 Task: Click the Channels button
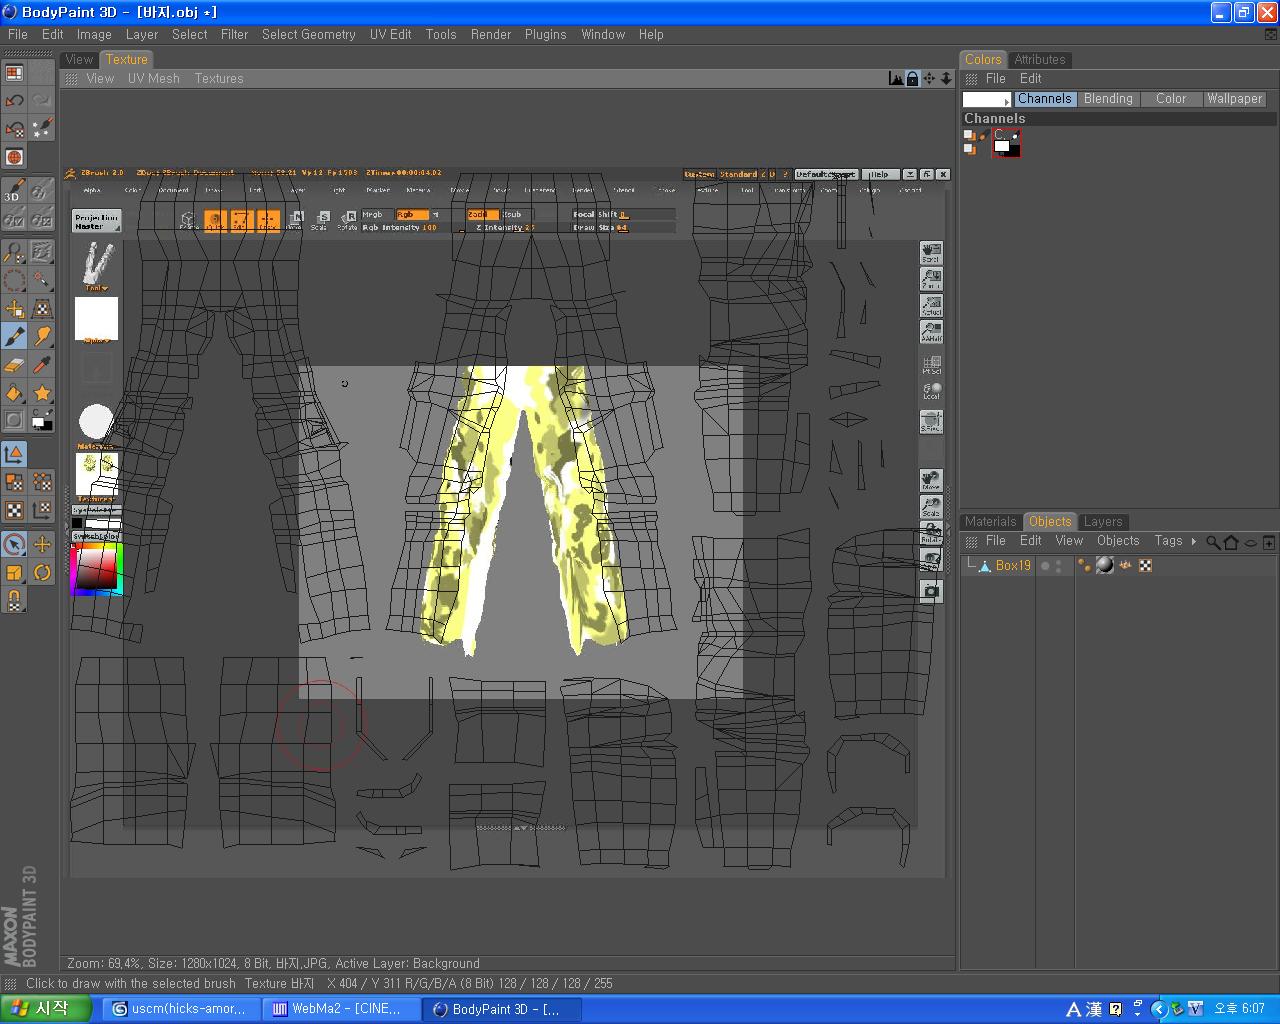point(1045,99)
